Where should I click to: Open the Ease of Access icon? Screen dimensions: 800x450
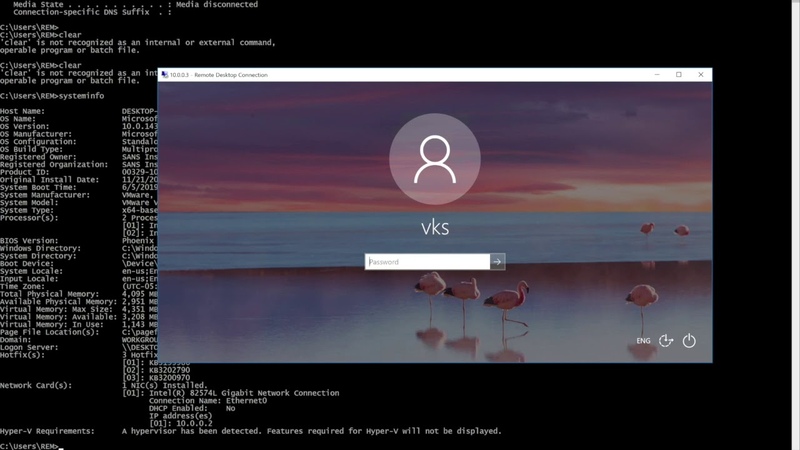pos(666,341)
